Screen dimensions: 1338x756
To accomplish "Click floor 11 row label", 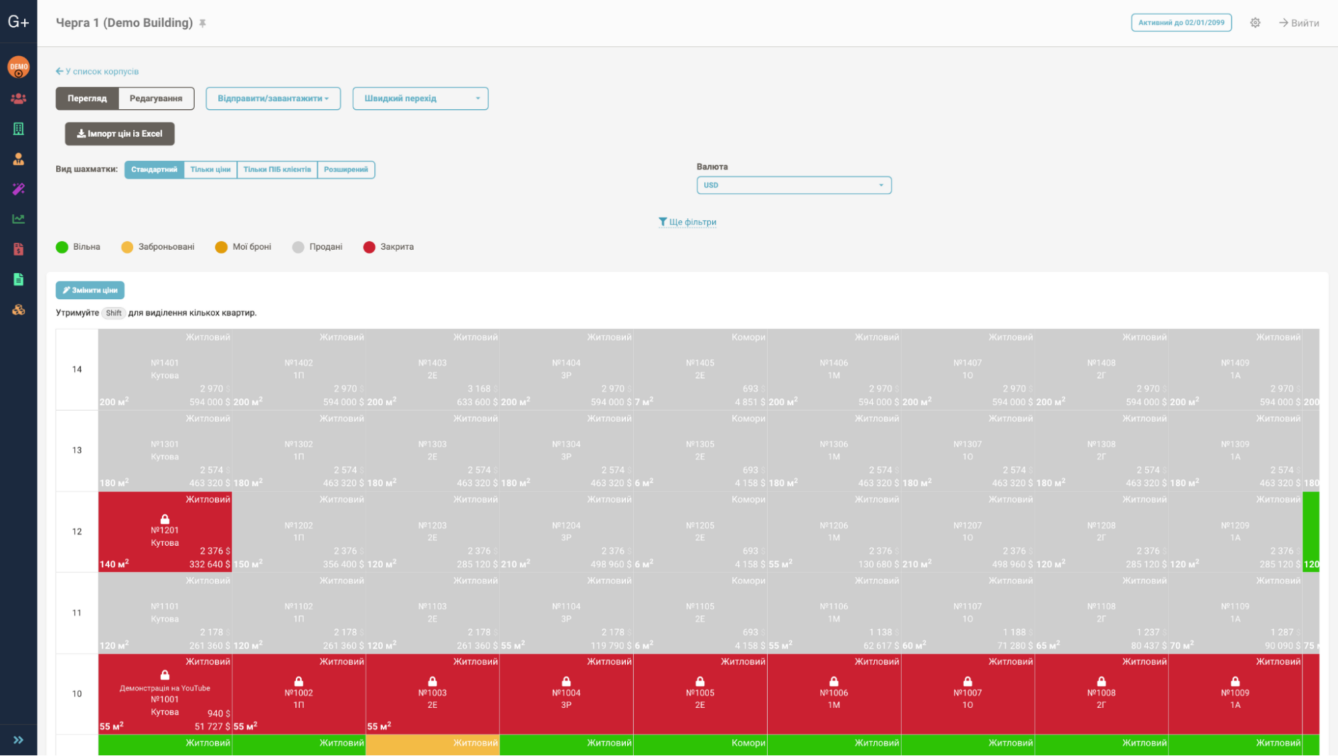I will 77,612.
